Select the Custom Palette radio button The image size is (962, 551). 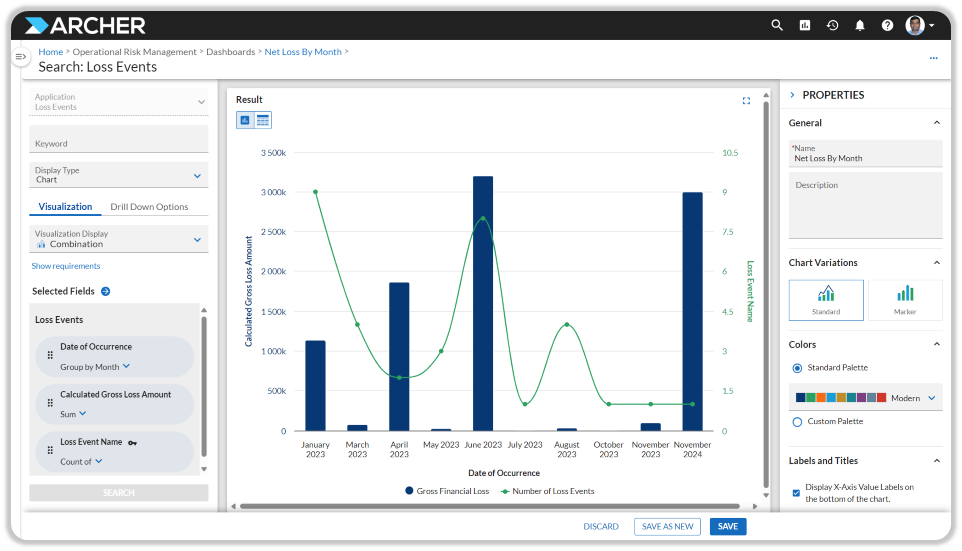click(797, 422)
